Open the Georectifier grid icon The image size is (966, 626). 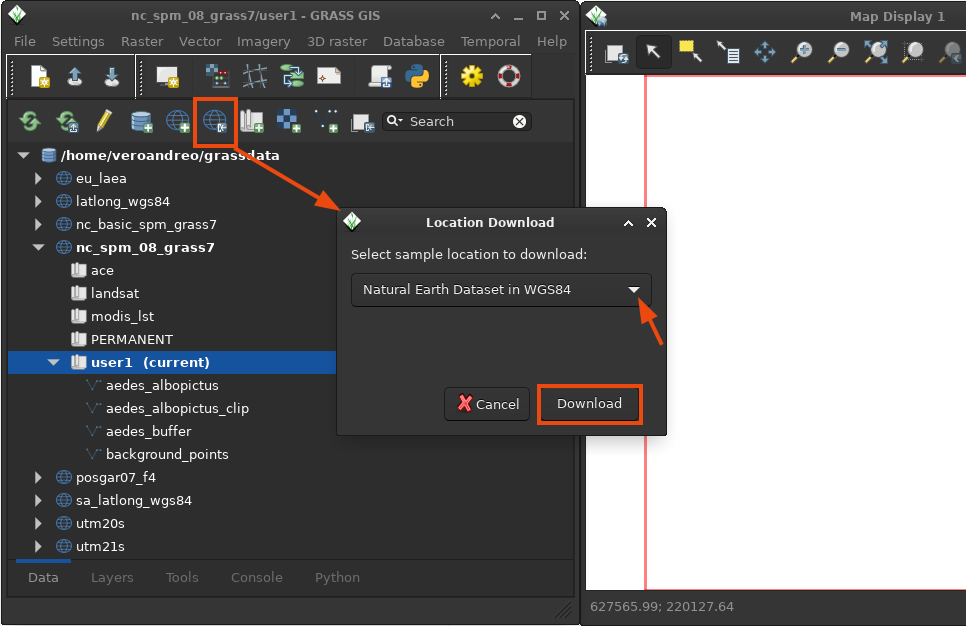coord(254,76)
